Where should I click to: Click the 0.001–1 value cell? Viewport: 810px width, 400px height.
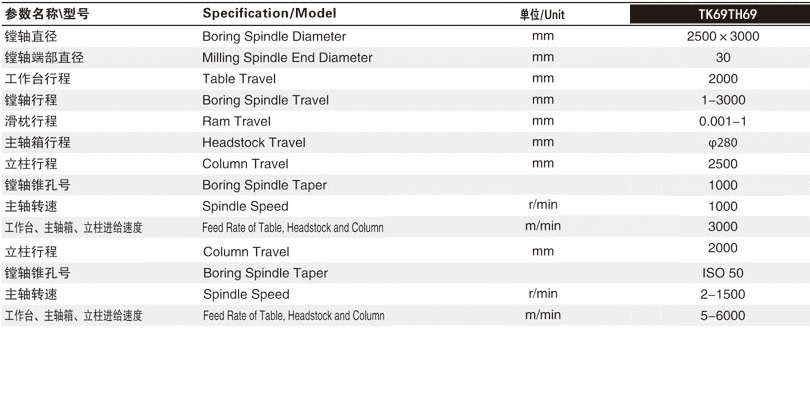point(723,121)
